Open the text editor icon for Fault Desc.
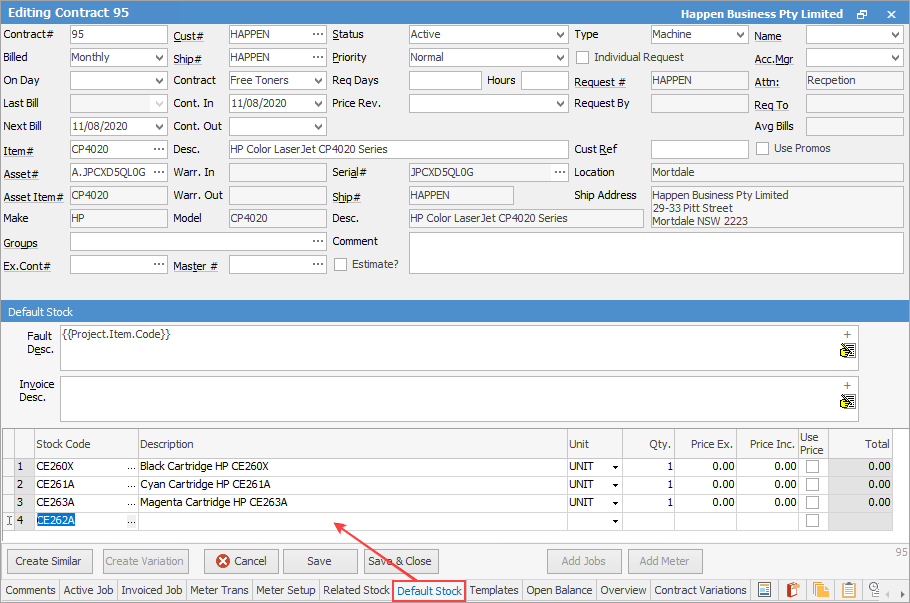 848,351
